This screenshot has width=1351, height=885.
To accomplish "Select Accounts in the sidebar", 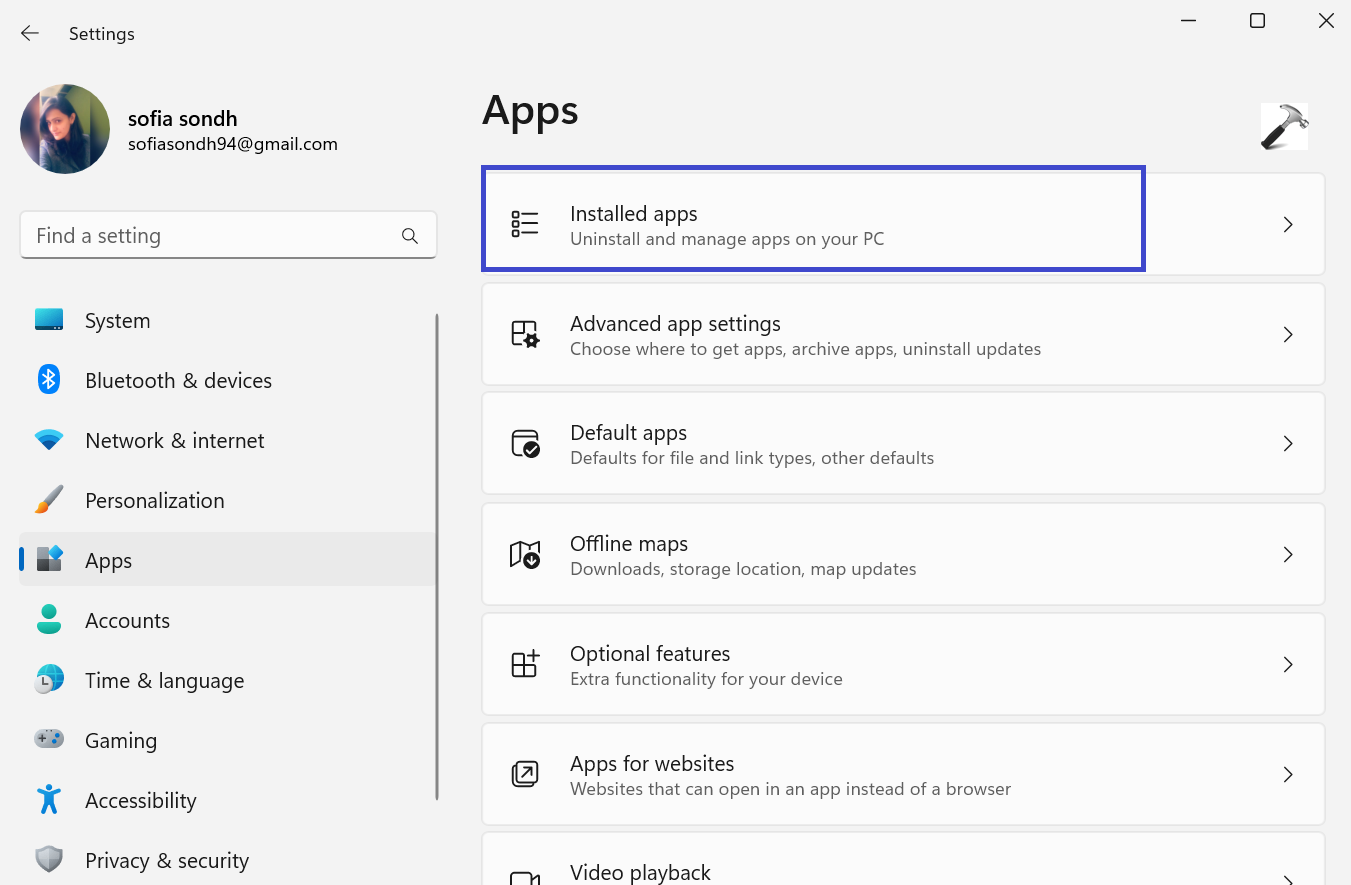I will 127,621.
